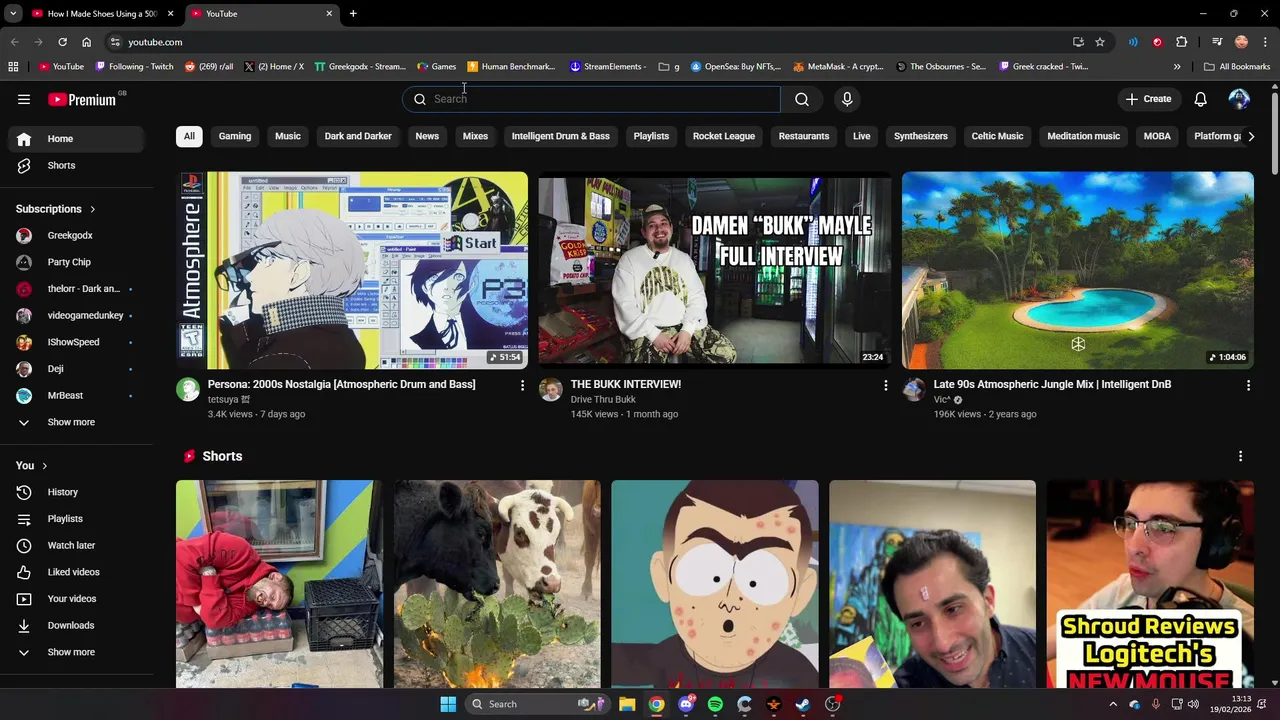Screen dimensions: 1280x720
Task: Open Persona 2000s Nostalgia video thumbnail
Action: [x=352, y=271]
